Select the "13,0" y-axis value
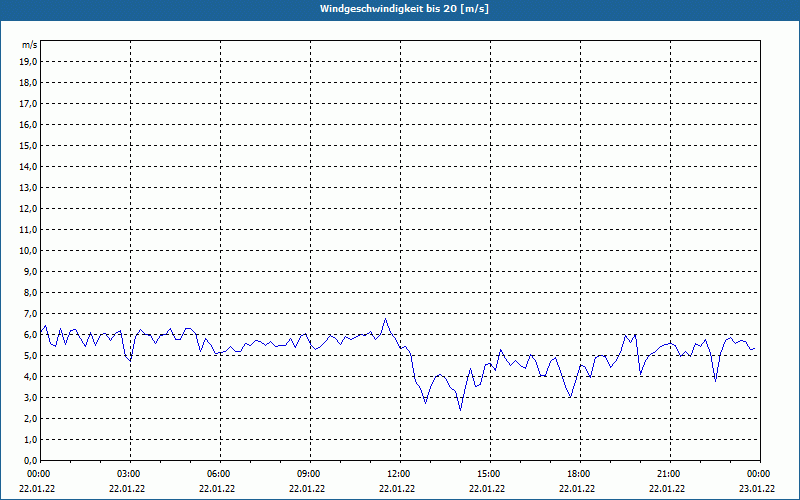This screenshot has height=500, width=800. (28, 188)
